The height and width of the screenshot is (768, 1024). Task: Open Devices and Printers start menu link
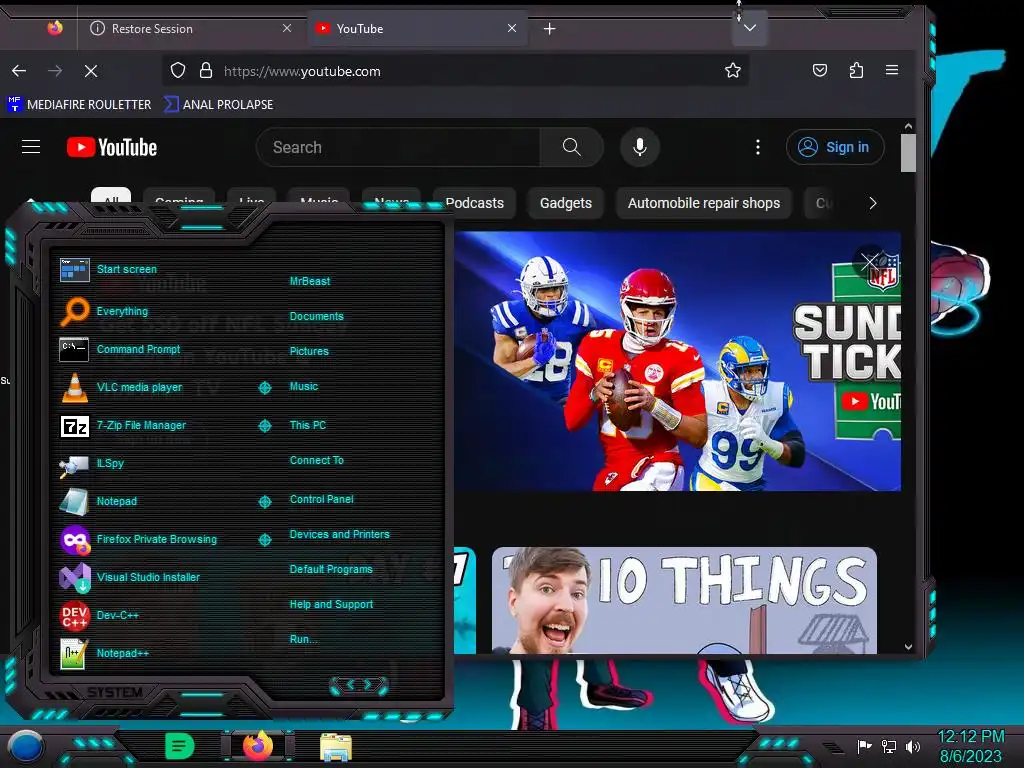pos(339,534)
